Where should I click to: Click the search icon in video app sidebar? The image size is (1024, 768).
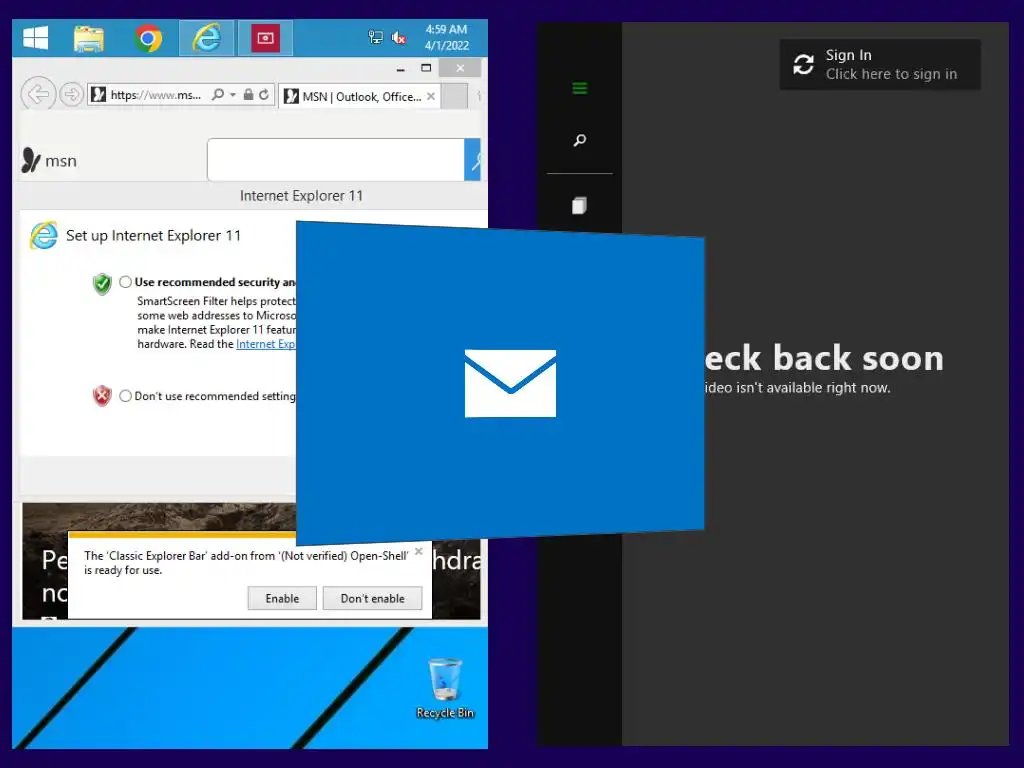pos(579,140)
